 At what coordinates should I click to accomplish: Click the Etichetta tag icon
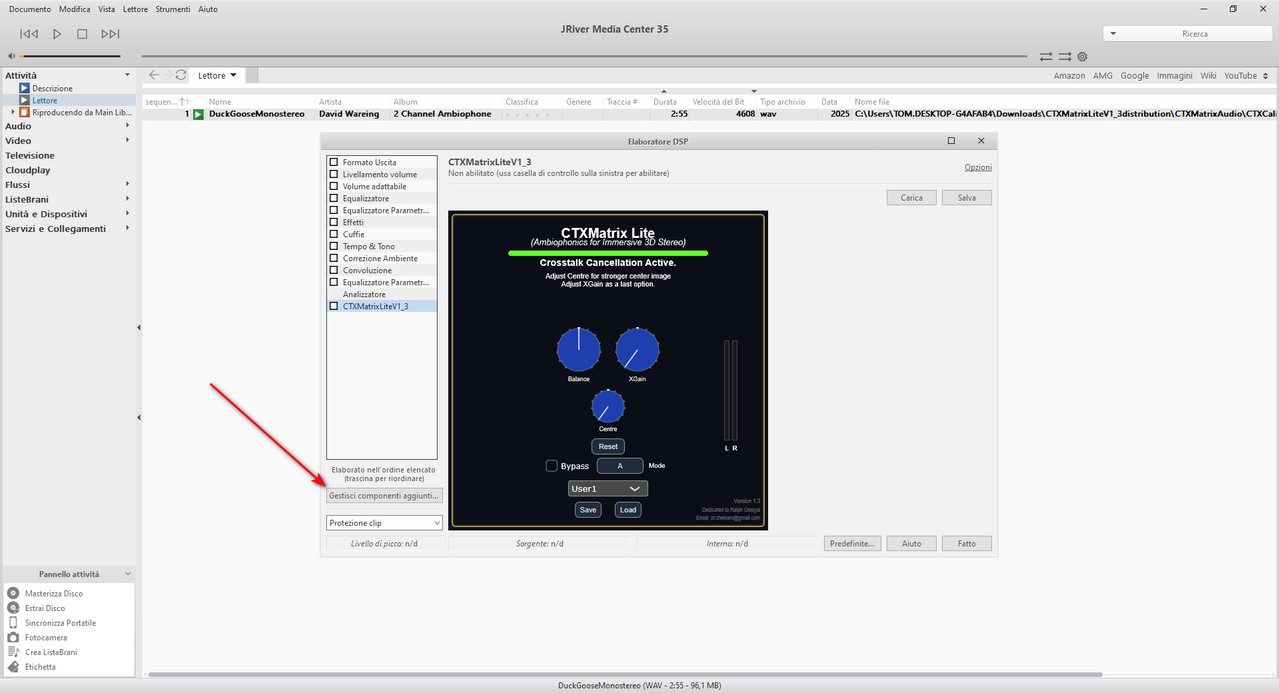tap(14, 667)
